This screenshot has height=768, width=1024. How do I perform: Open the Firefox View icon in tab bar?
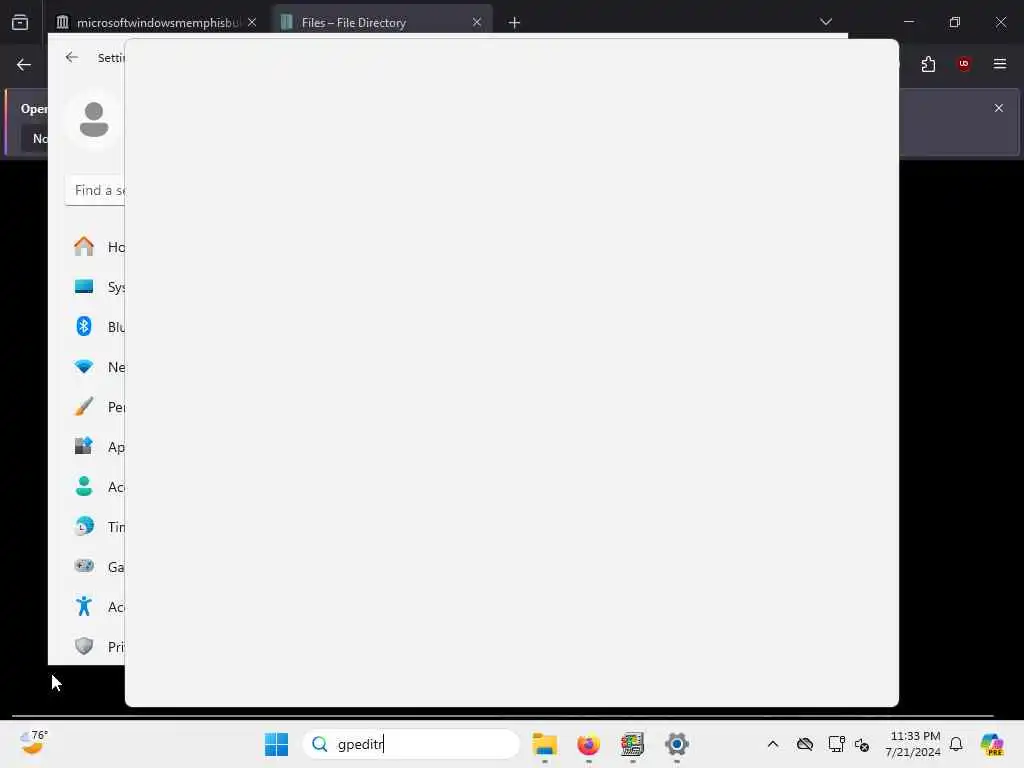tap(20, 23)
